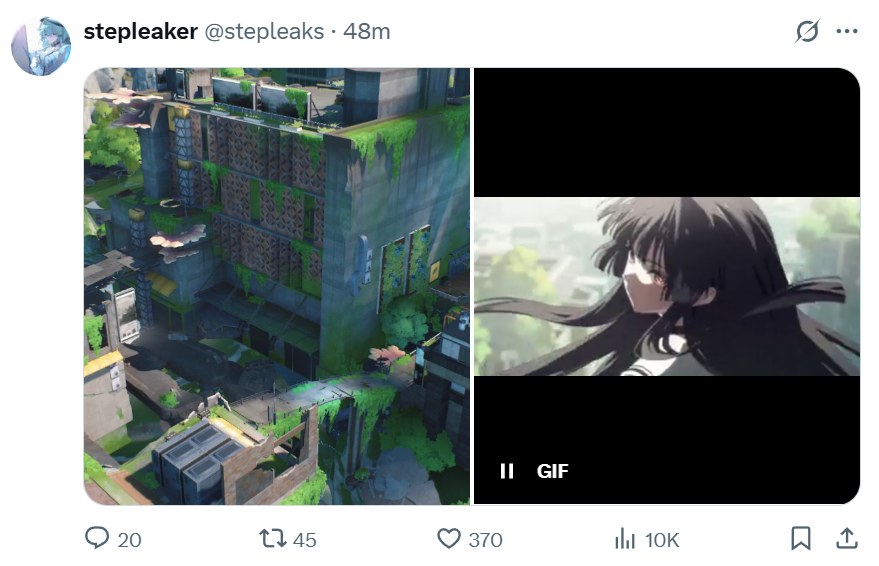
Task: View the overgrown building image
Action: pos(277,286)
